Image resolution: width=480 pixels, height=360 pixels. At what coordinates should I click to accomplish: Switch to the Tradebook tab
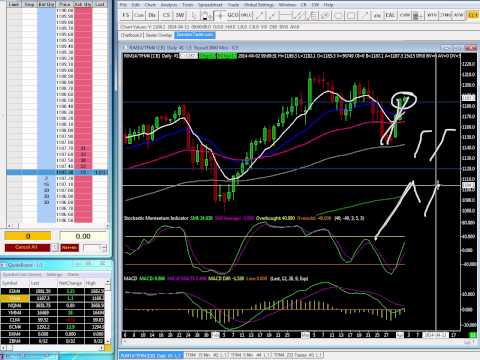click(x=131, y=35)
